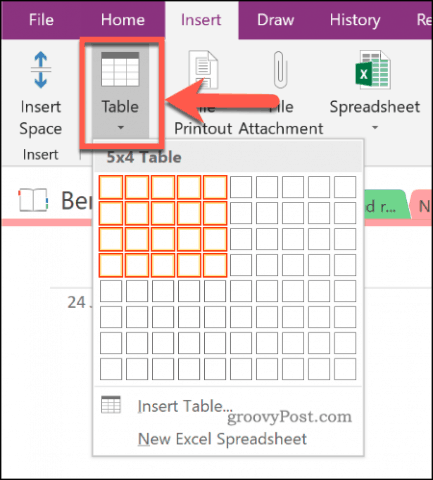Click the notebook book icon
The width and height of the screenshot is (433, 480).
(x=33, y=200)
